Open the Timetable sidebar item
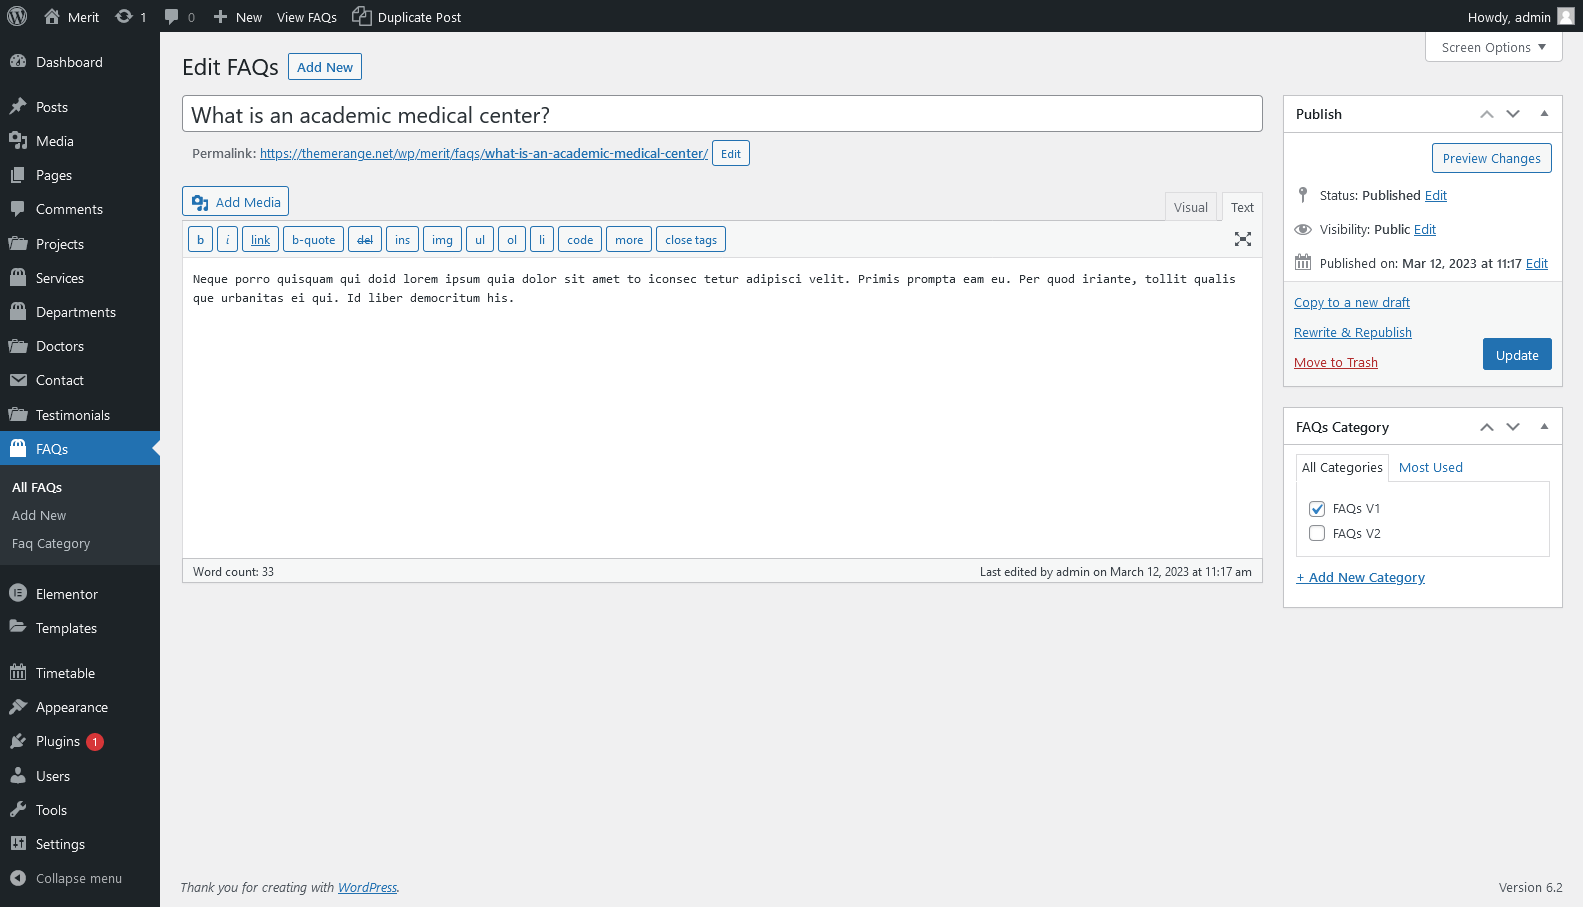The image size is (1583, 907). pyautogui.click(x=65, y=673)
